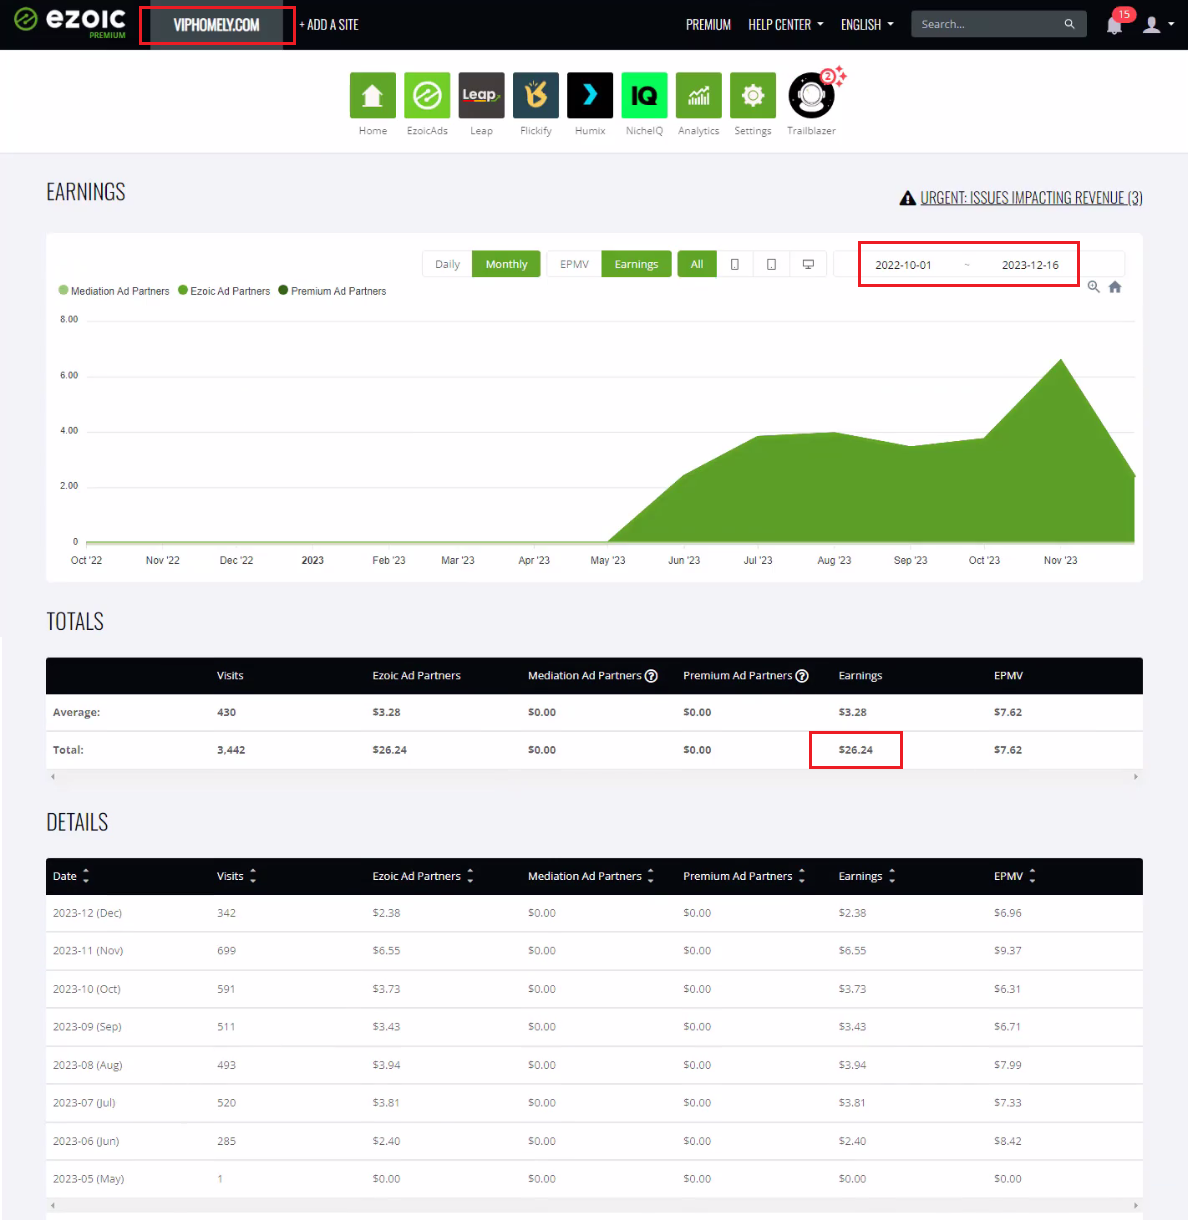This screenshot has height=1220, width=1188.
Task: Click the start date 2022-10-01 field
Action: [903, 265]
